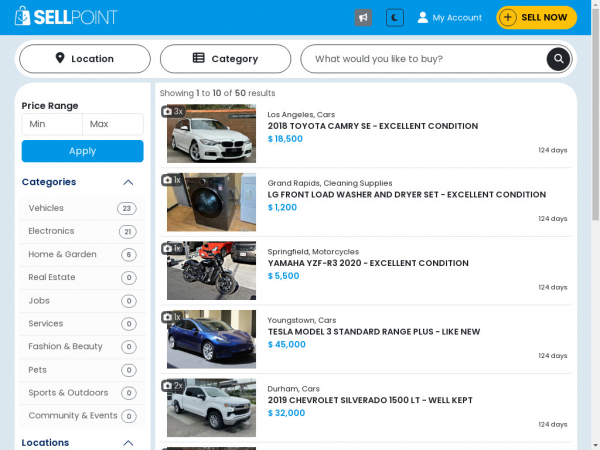Open the announcements megaphone icon

tap(363, 18)
